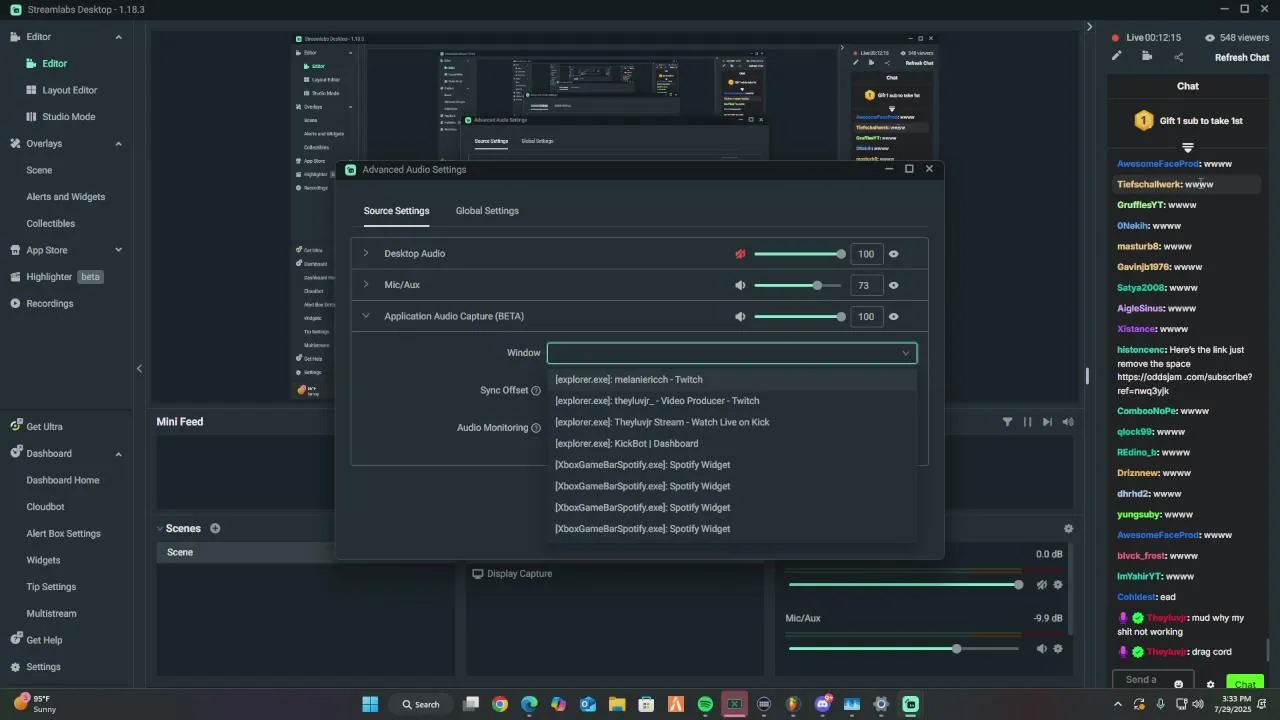Open Tip Settings in the sidebar
The height and width of the screenshot is (720, 1280).
click(x=52, y=587)
